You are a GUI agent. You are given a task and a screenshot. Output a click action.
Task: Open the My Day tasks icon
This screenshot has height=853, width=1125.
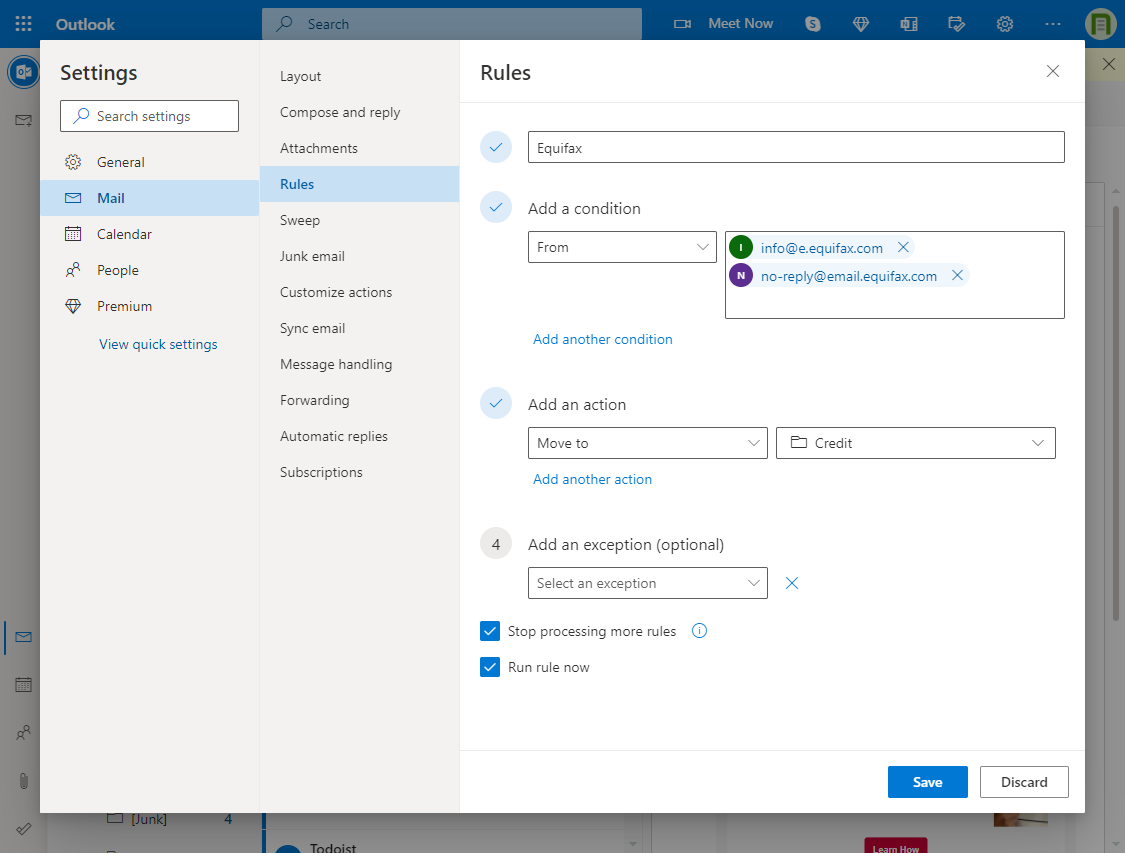(x=956, y=24)
